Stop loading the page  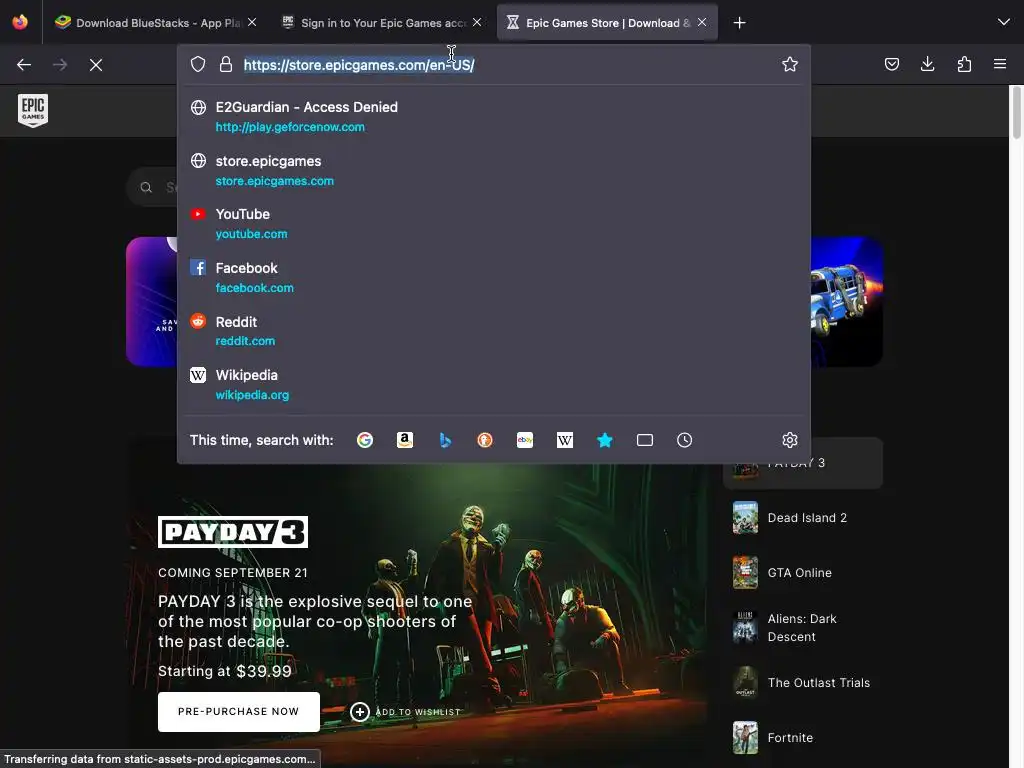click(x=96, y=65)
